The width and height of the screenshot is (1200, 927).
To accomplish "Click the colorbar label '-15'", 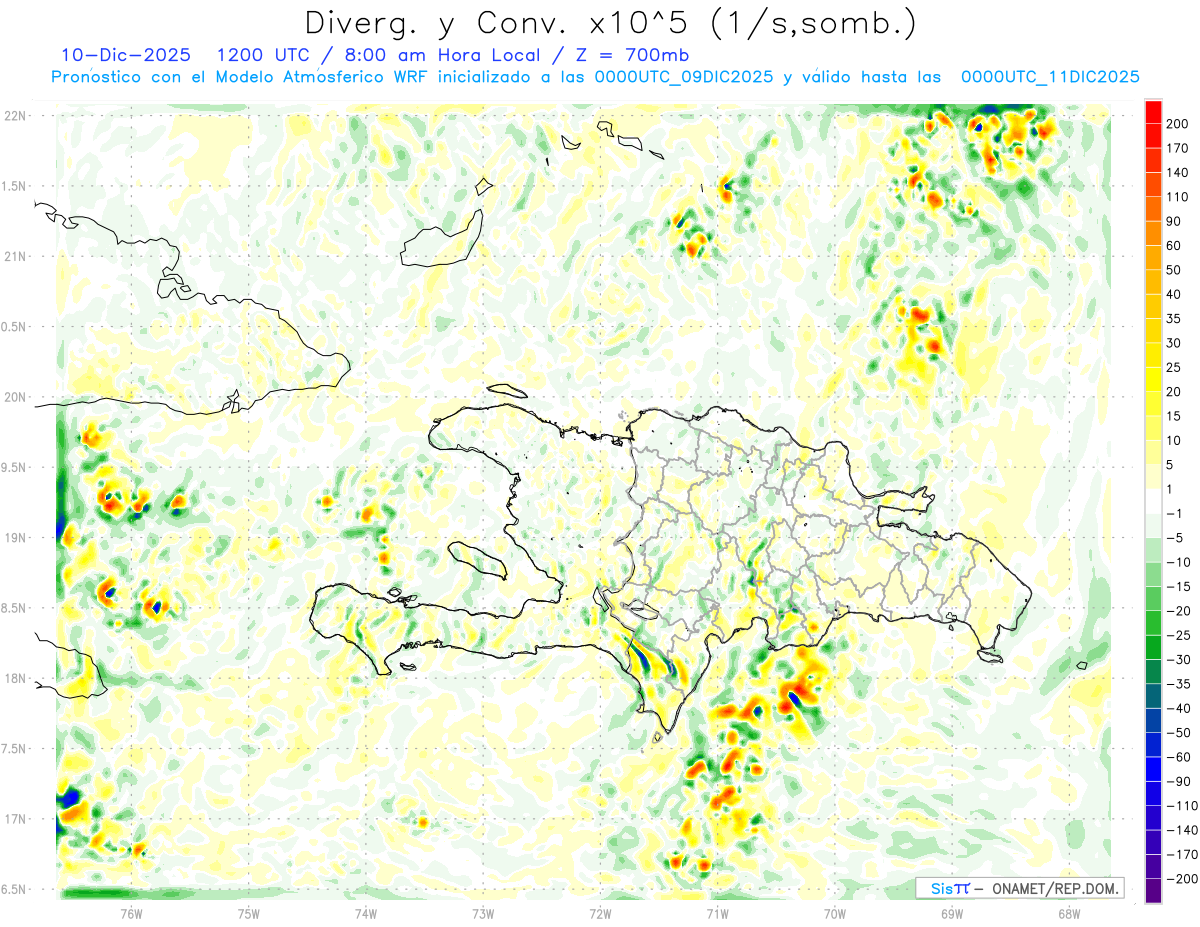I will coord(1179,586).
